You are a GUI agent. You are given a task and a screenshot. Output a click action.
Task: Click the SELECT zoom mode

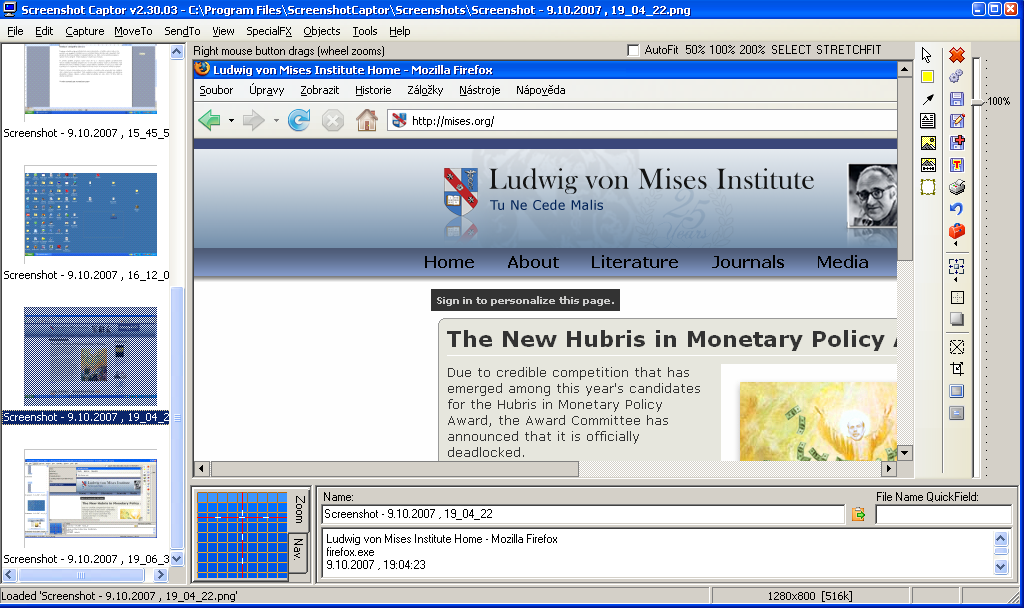(792, 50)
